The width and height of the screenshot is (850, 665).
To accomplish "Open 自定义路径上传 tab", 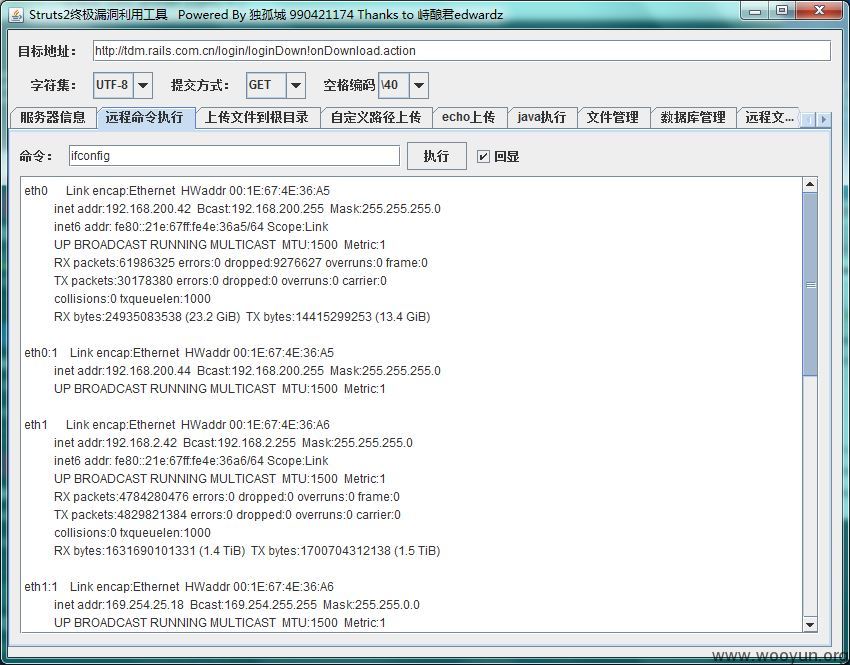I will pyautogui.click(x=376, y=118).
